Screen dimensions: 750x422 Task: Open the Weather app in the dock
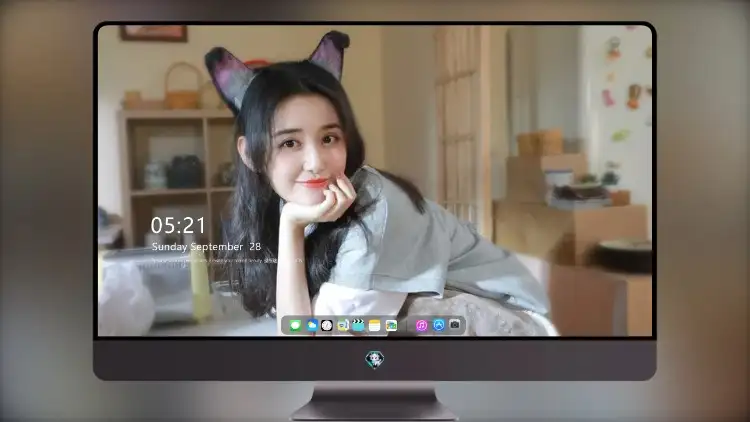(311, 325)
